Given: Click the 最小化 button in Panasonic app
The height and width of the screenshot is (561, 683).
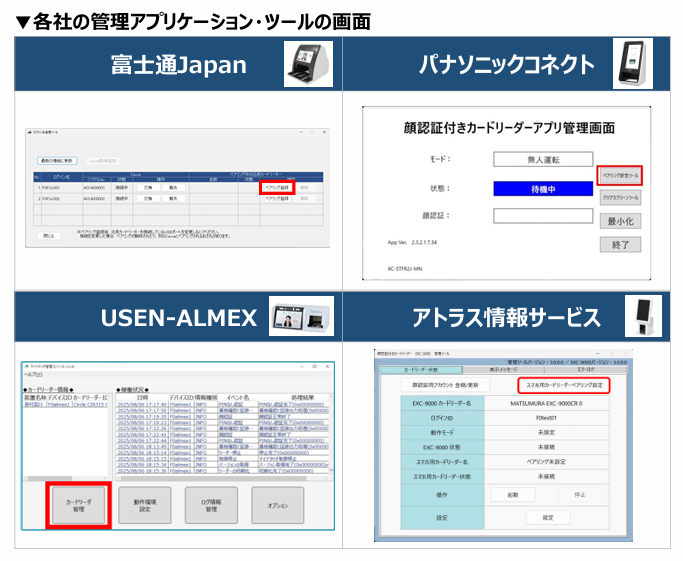Looking at the screenshot, I should pos(619,222).
